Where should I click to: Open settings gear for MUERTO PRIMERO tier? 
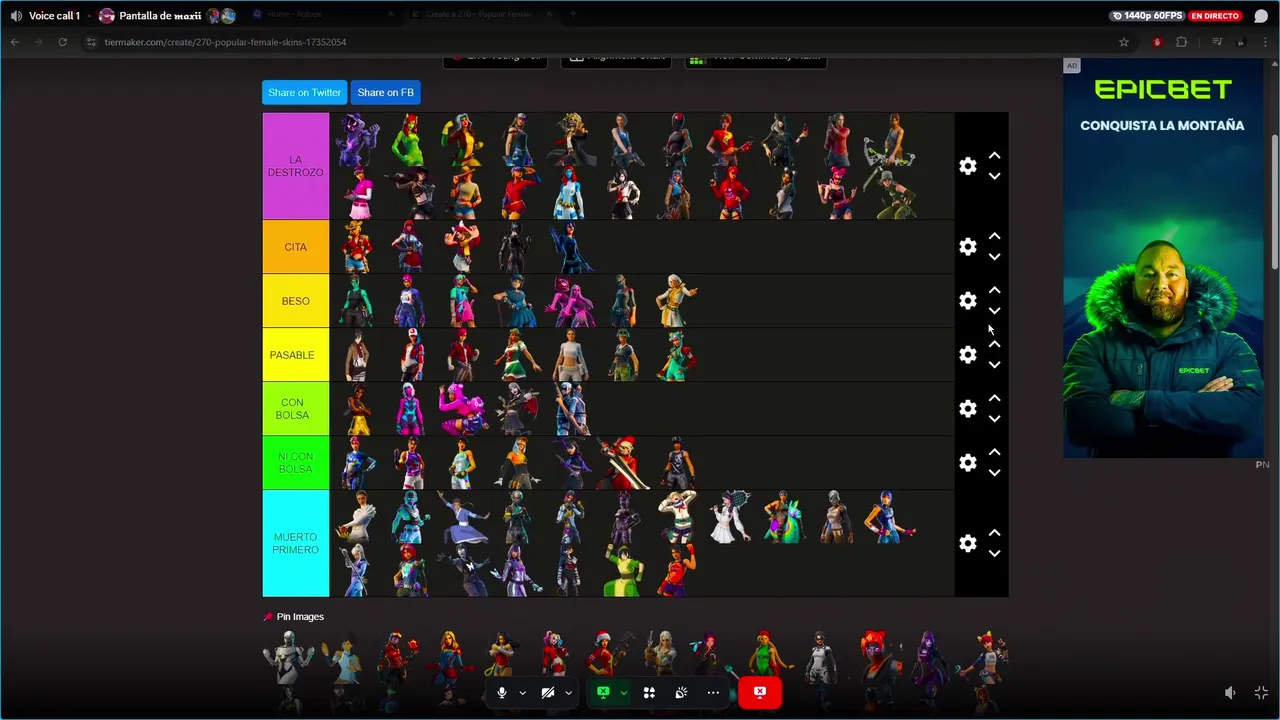967,543
